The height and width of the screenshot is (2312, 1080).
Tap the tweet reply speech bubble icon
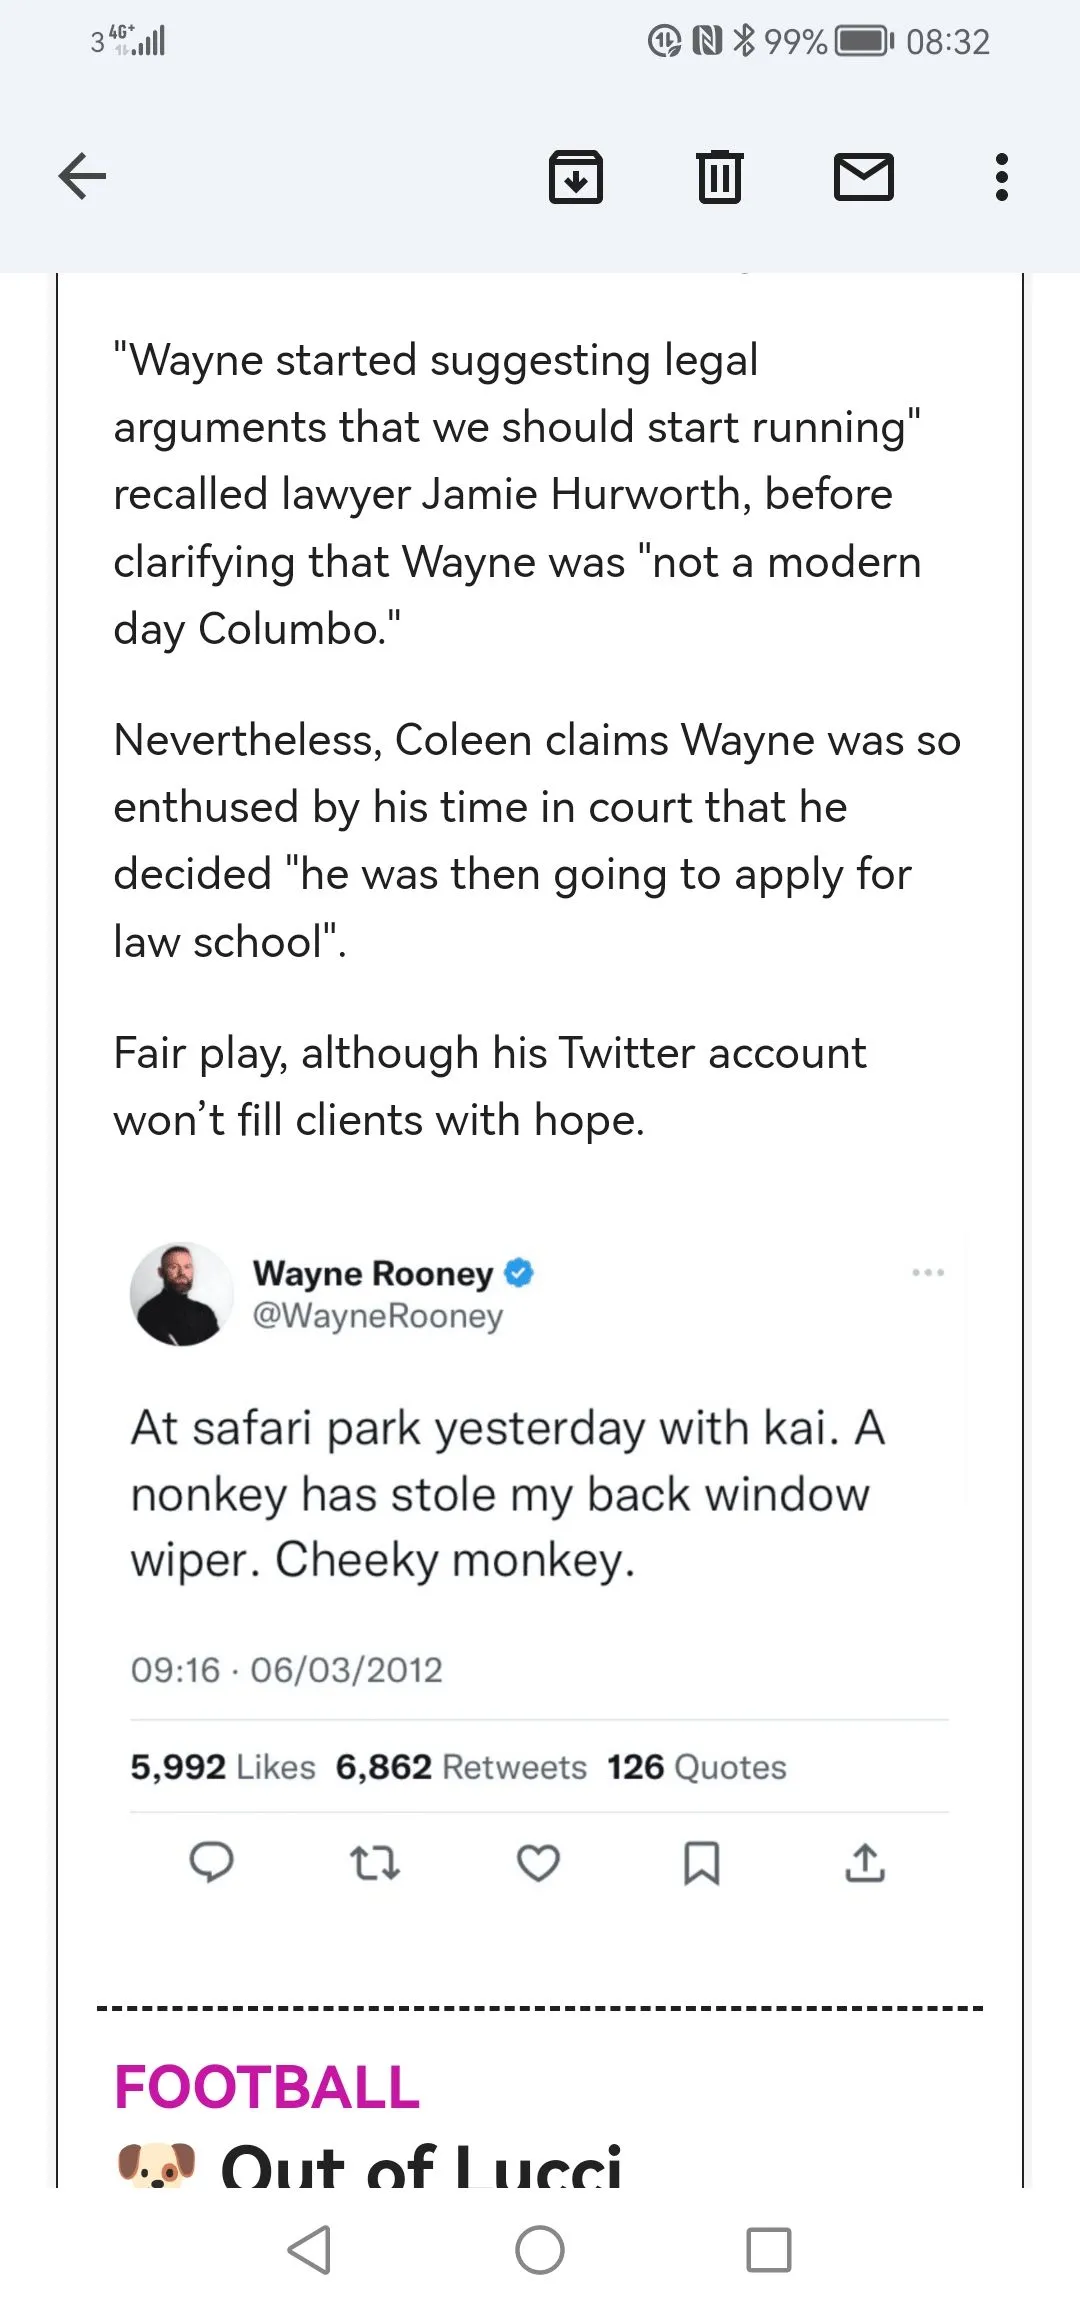(211, 1863)
